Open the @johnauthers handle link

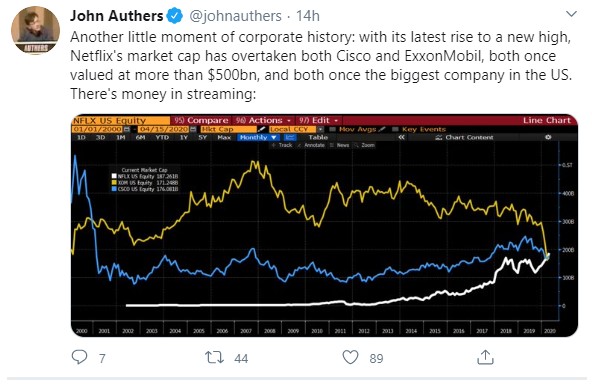click(x=235, y=16)
